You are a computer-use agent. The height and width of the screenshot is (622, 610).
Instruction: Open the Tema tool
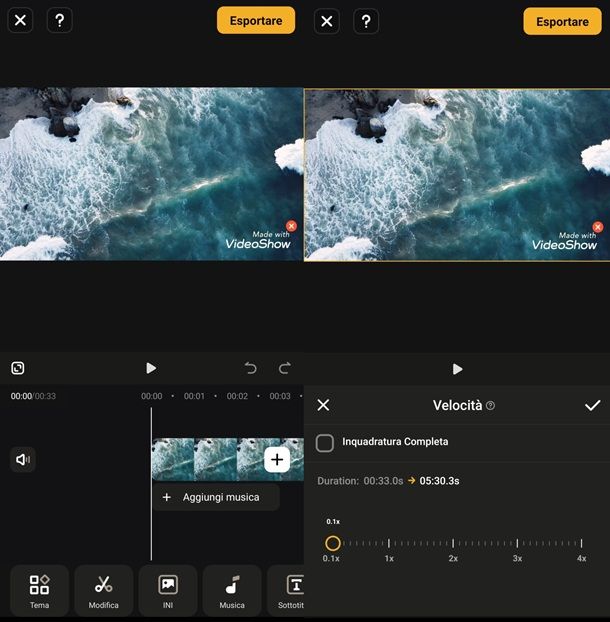[x=39, y=590]
